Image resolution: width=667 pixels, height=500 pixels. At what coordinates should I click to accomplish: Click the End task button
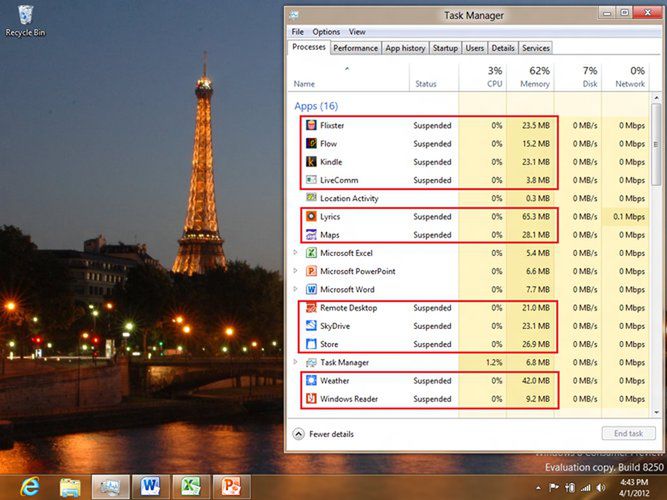pos(628,434)
